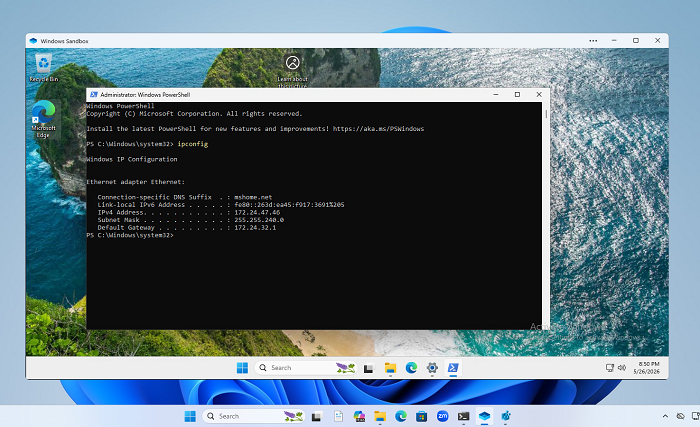Image resolution: width=700 pixels, height=427 pixels.
Task: Close the Windows Sandbox window
Action: pos(657,41)
